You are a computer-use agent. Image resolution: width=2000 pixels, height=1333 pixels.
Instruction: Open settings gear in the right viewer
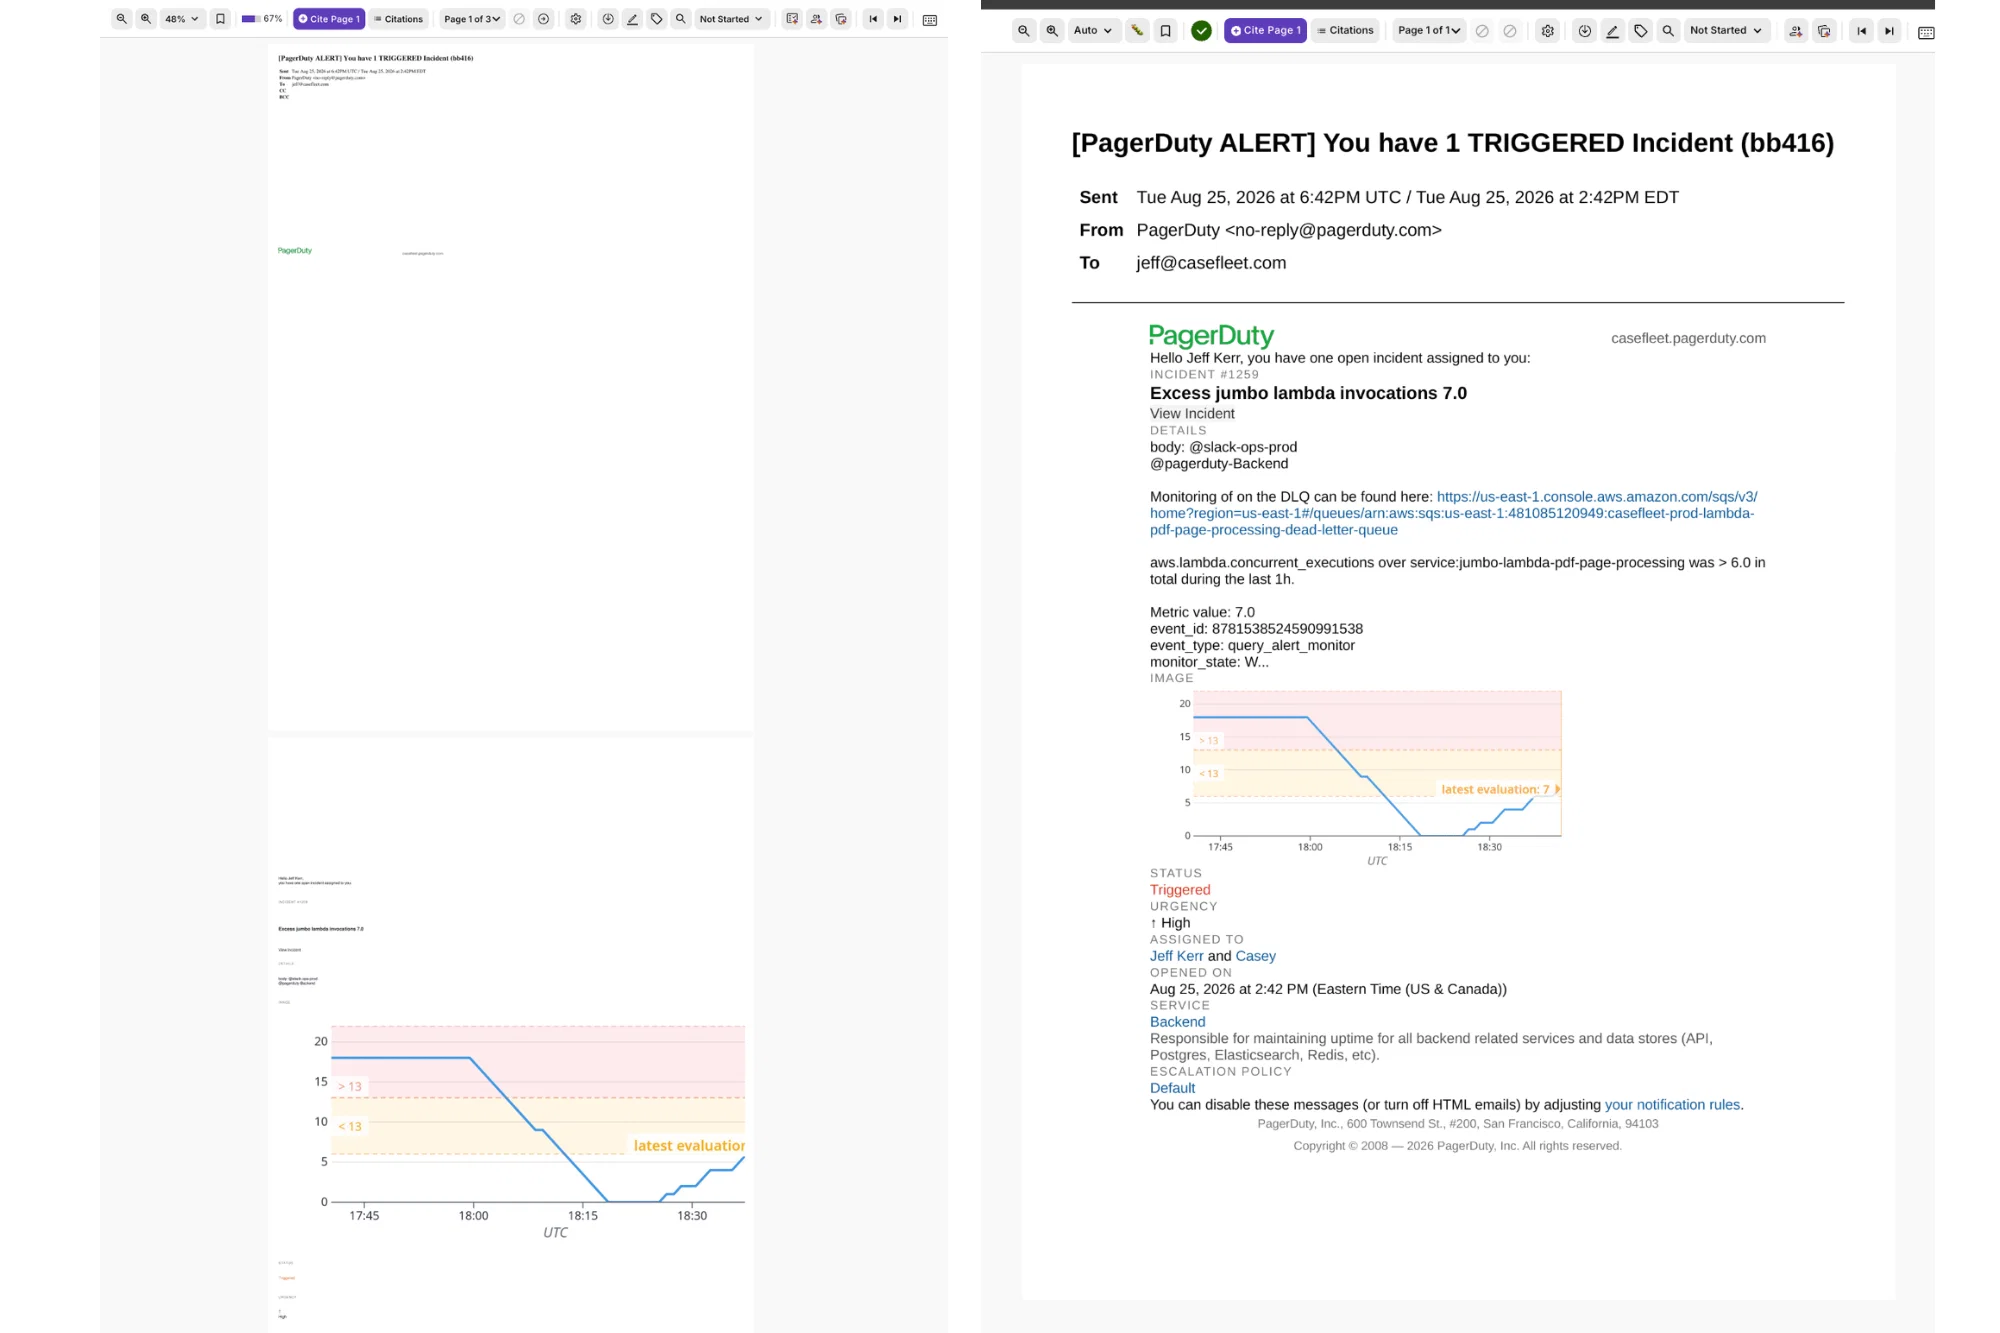click(1548, 31)
